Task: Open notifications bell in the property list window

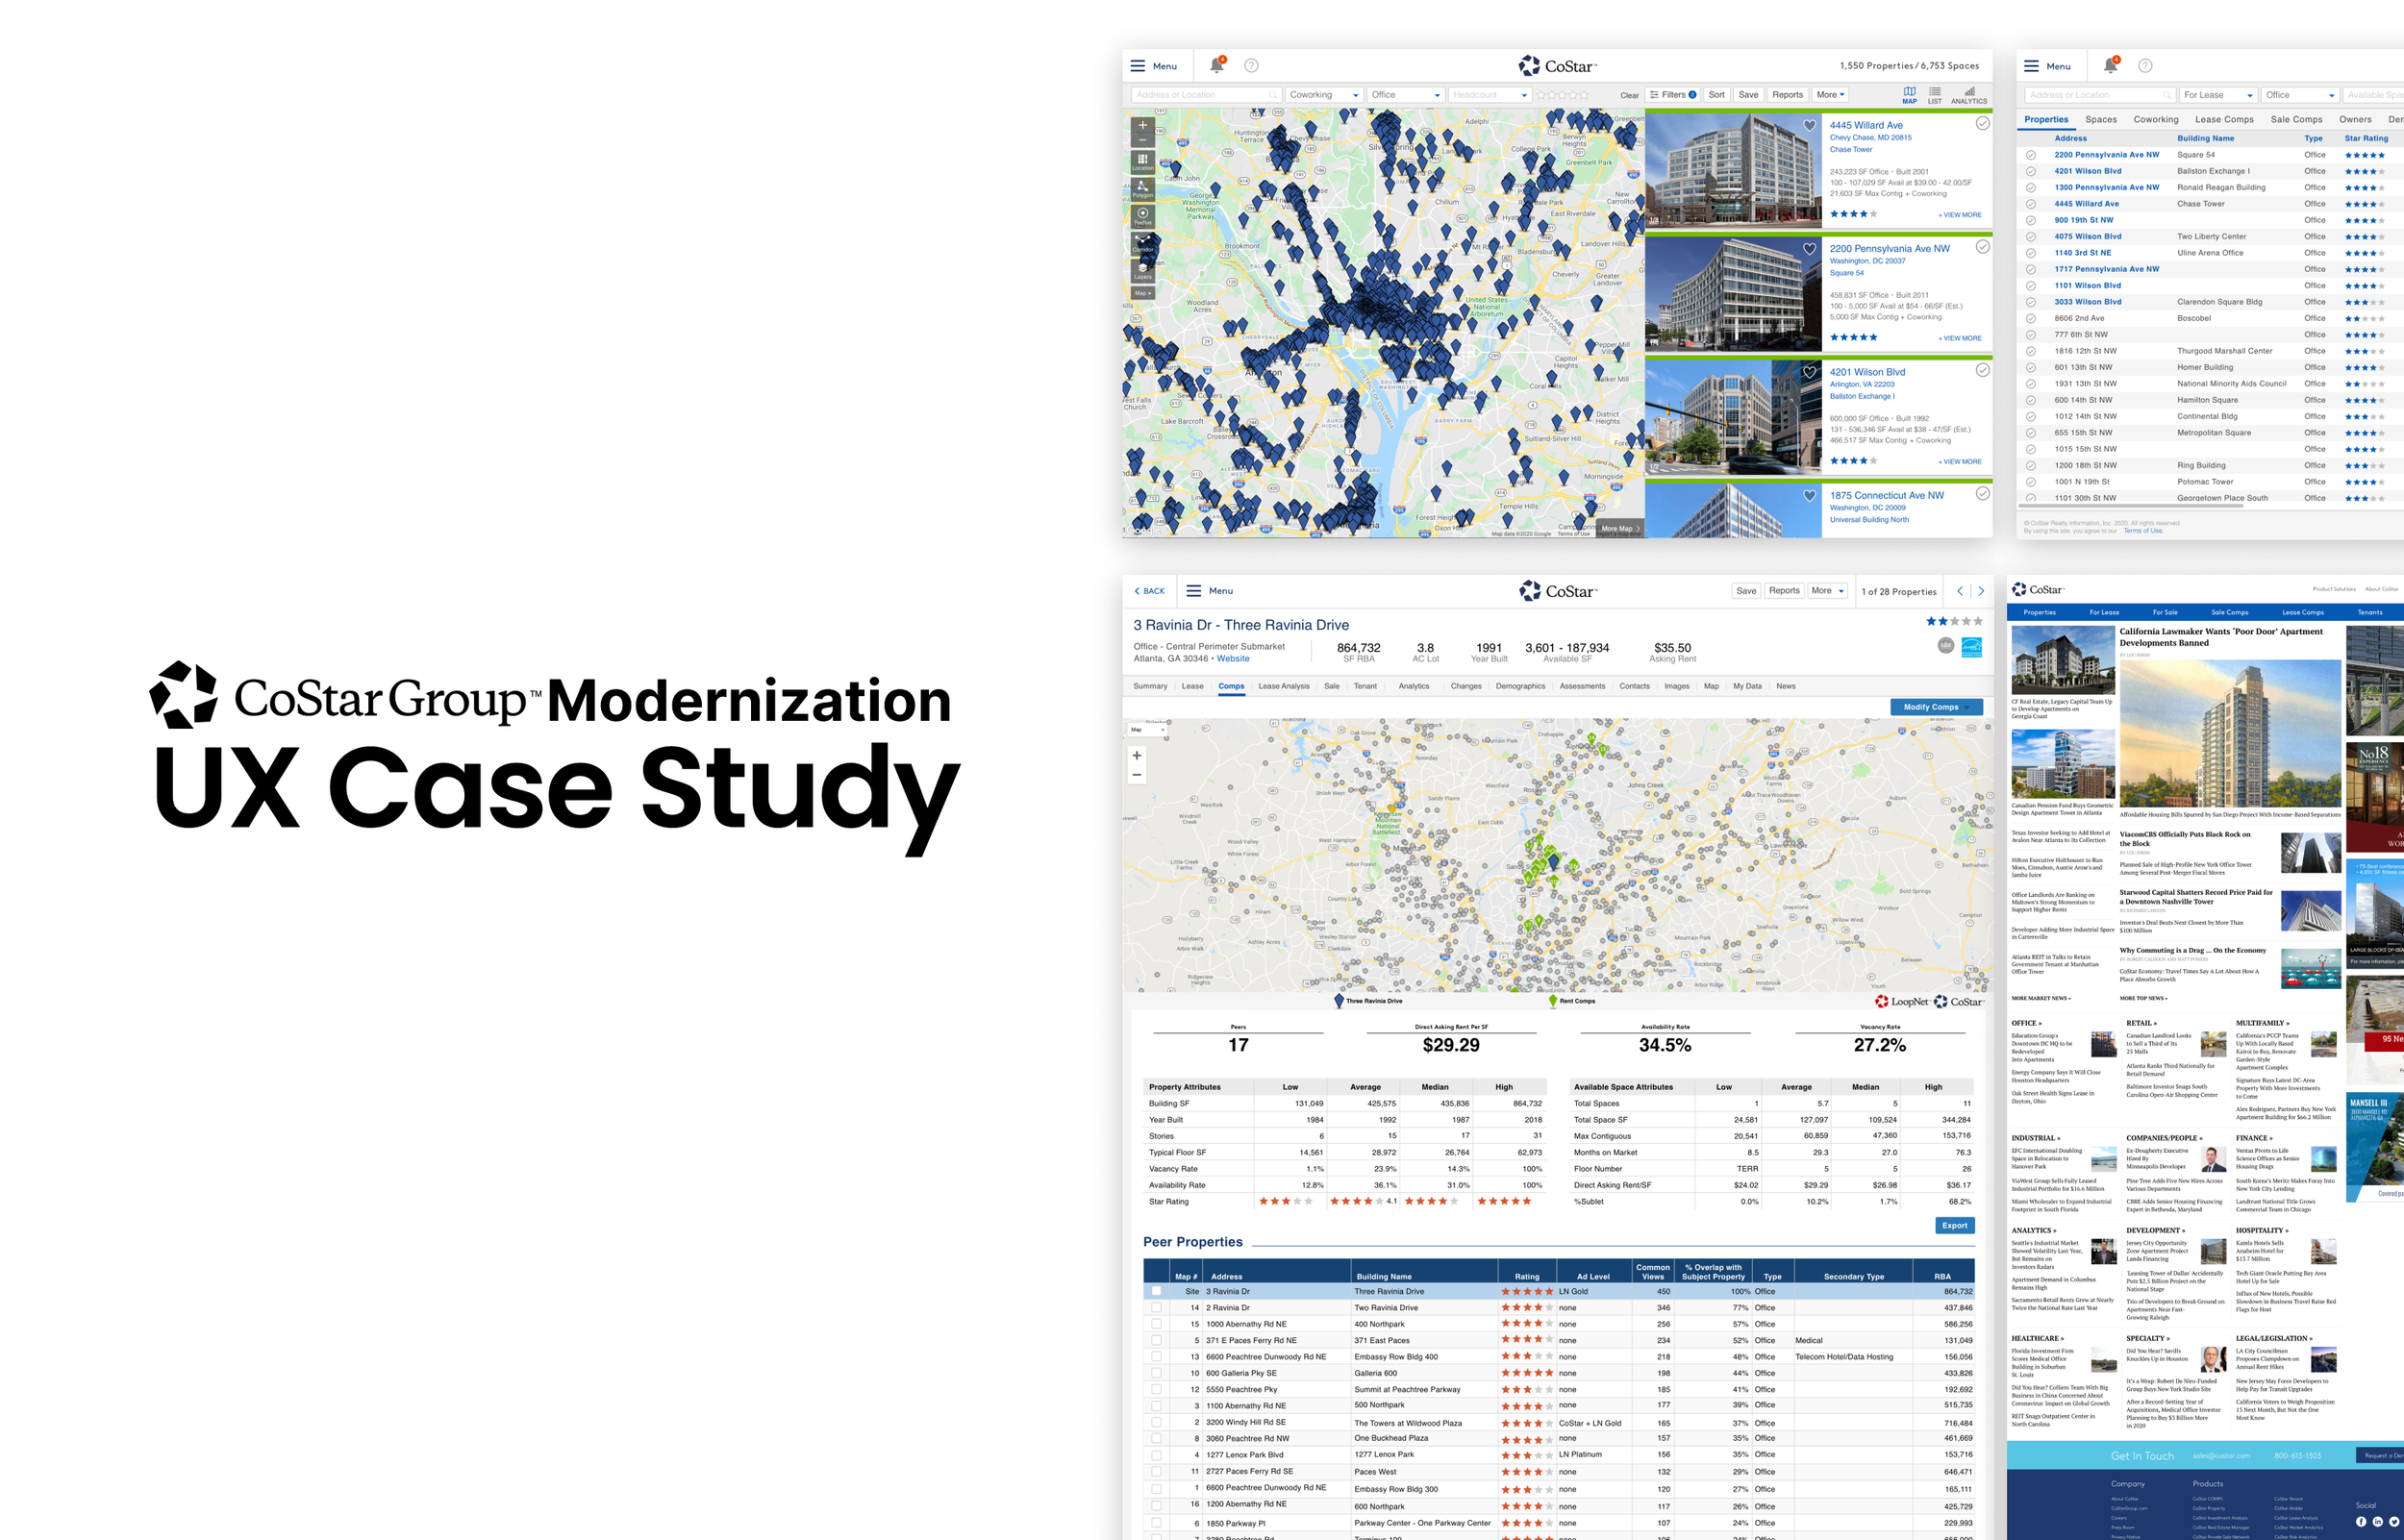Action: [x=2110, y=65]
